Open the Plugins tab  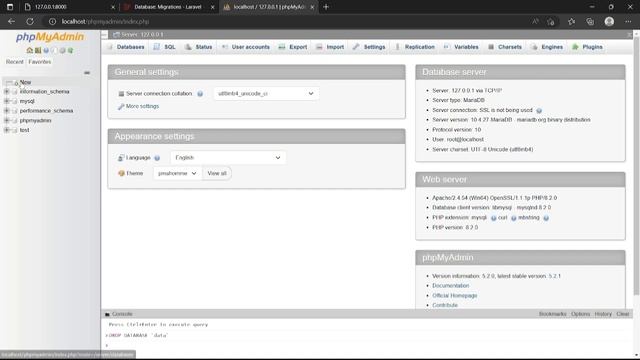(587, 47)
